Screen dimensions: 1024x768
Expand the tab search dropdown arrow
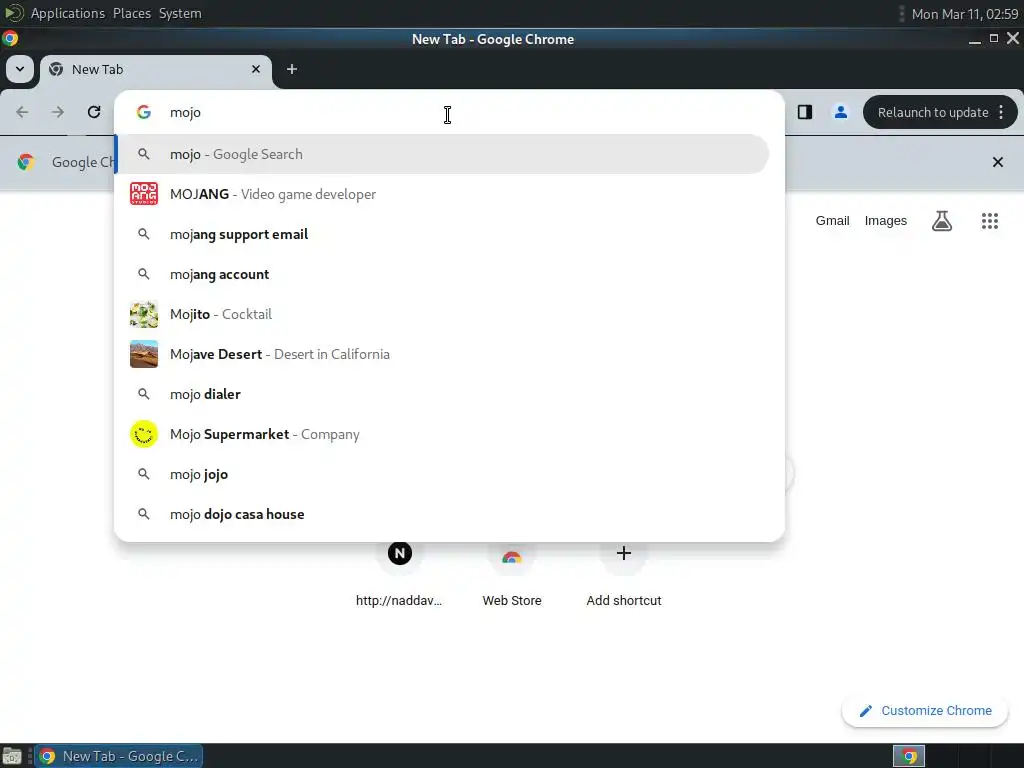20,69
